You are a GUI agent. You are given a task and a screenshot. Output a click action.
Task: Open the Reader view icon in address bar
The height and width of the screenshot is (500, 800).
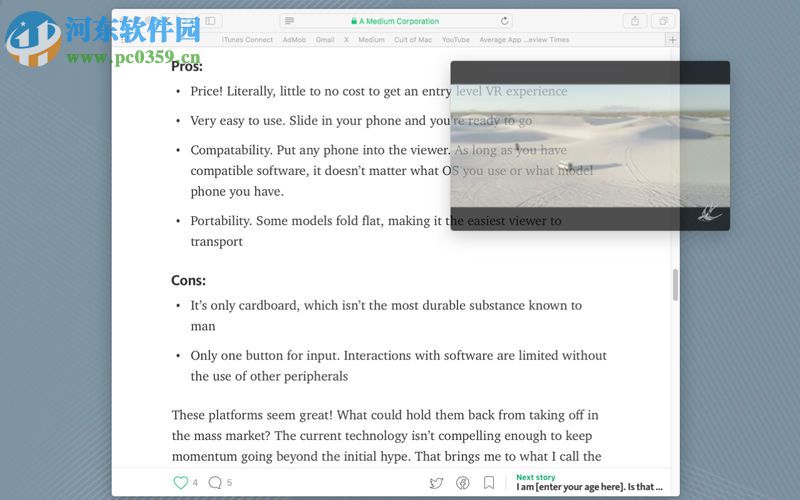(x=289, y=21)
